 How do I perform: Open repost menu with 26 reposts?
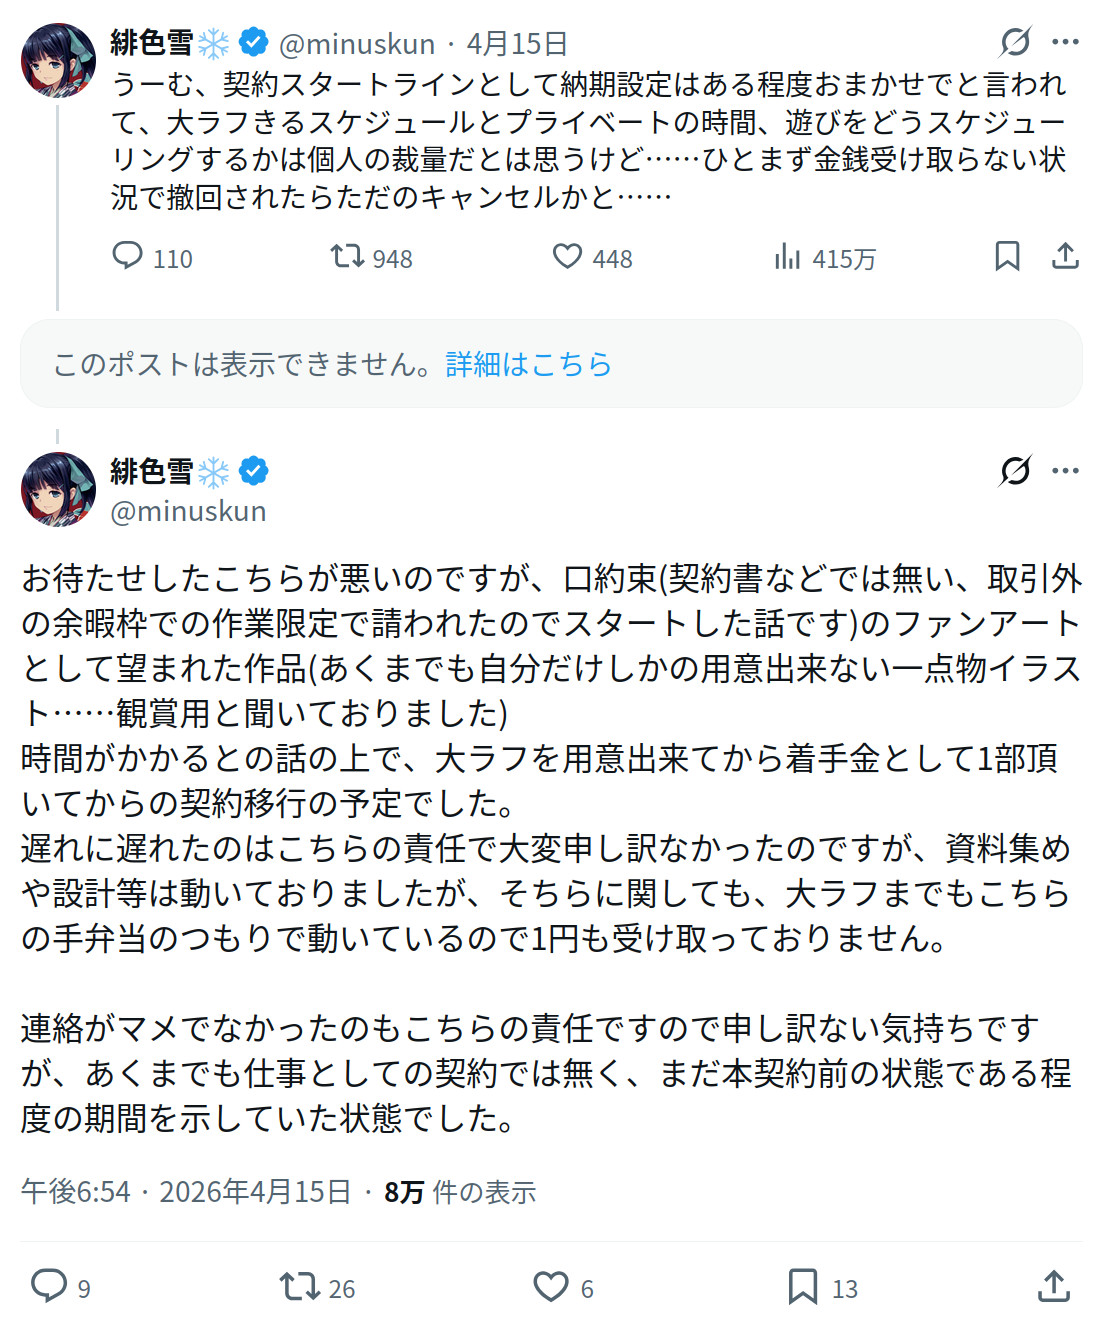coord(299,1286)
